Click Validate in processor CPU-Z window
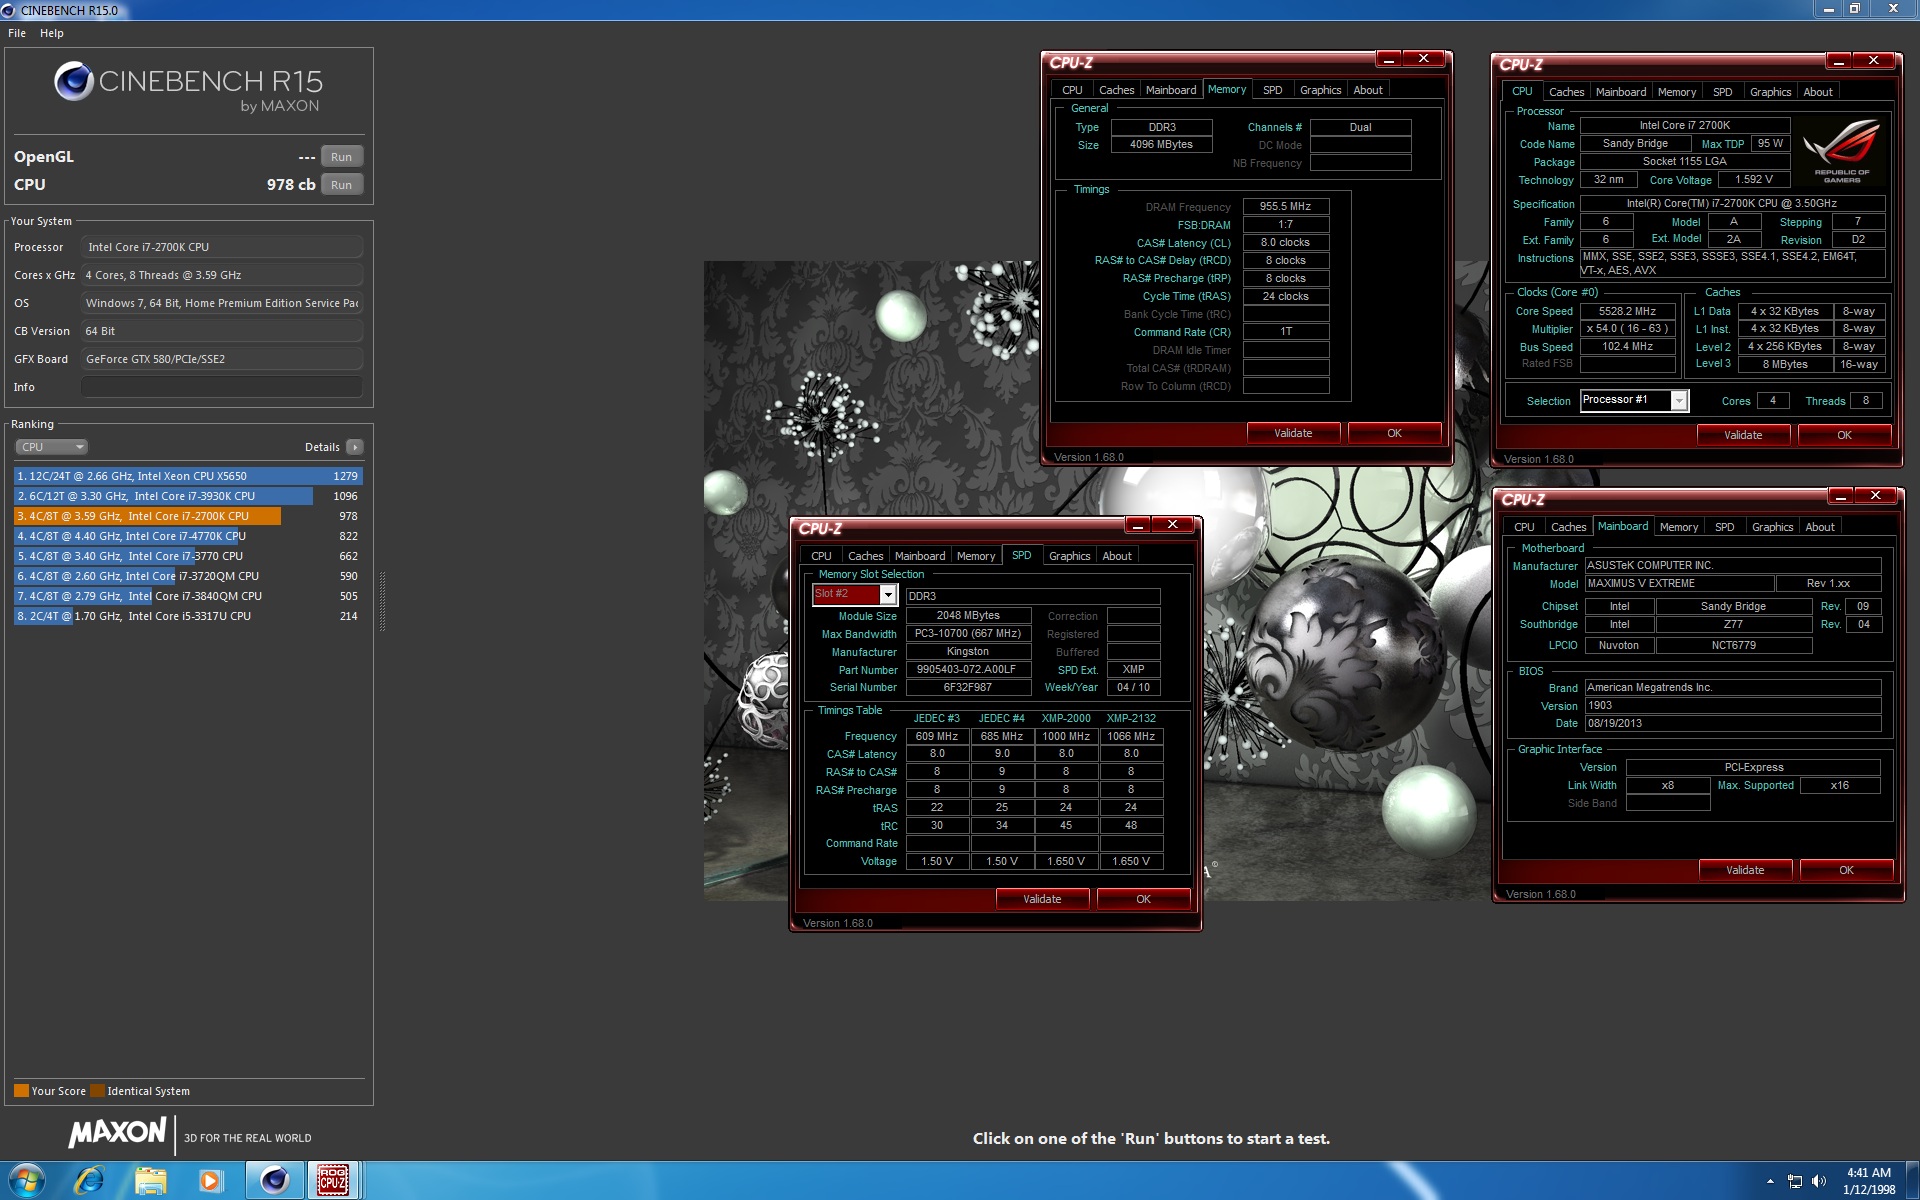1920x1200 pixels. 1743,435
